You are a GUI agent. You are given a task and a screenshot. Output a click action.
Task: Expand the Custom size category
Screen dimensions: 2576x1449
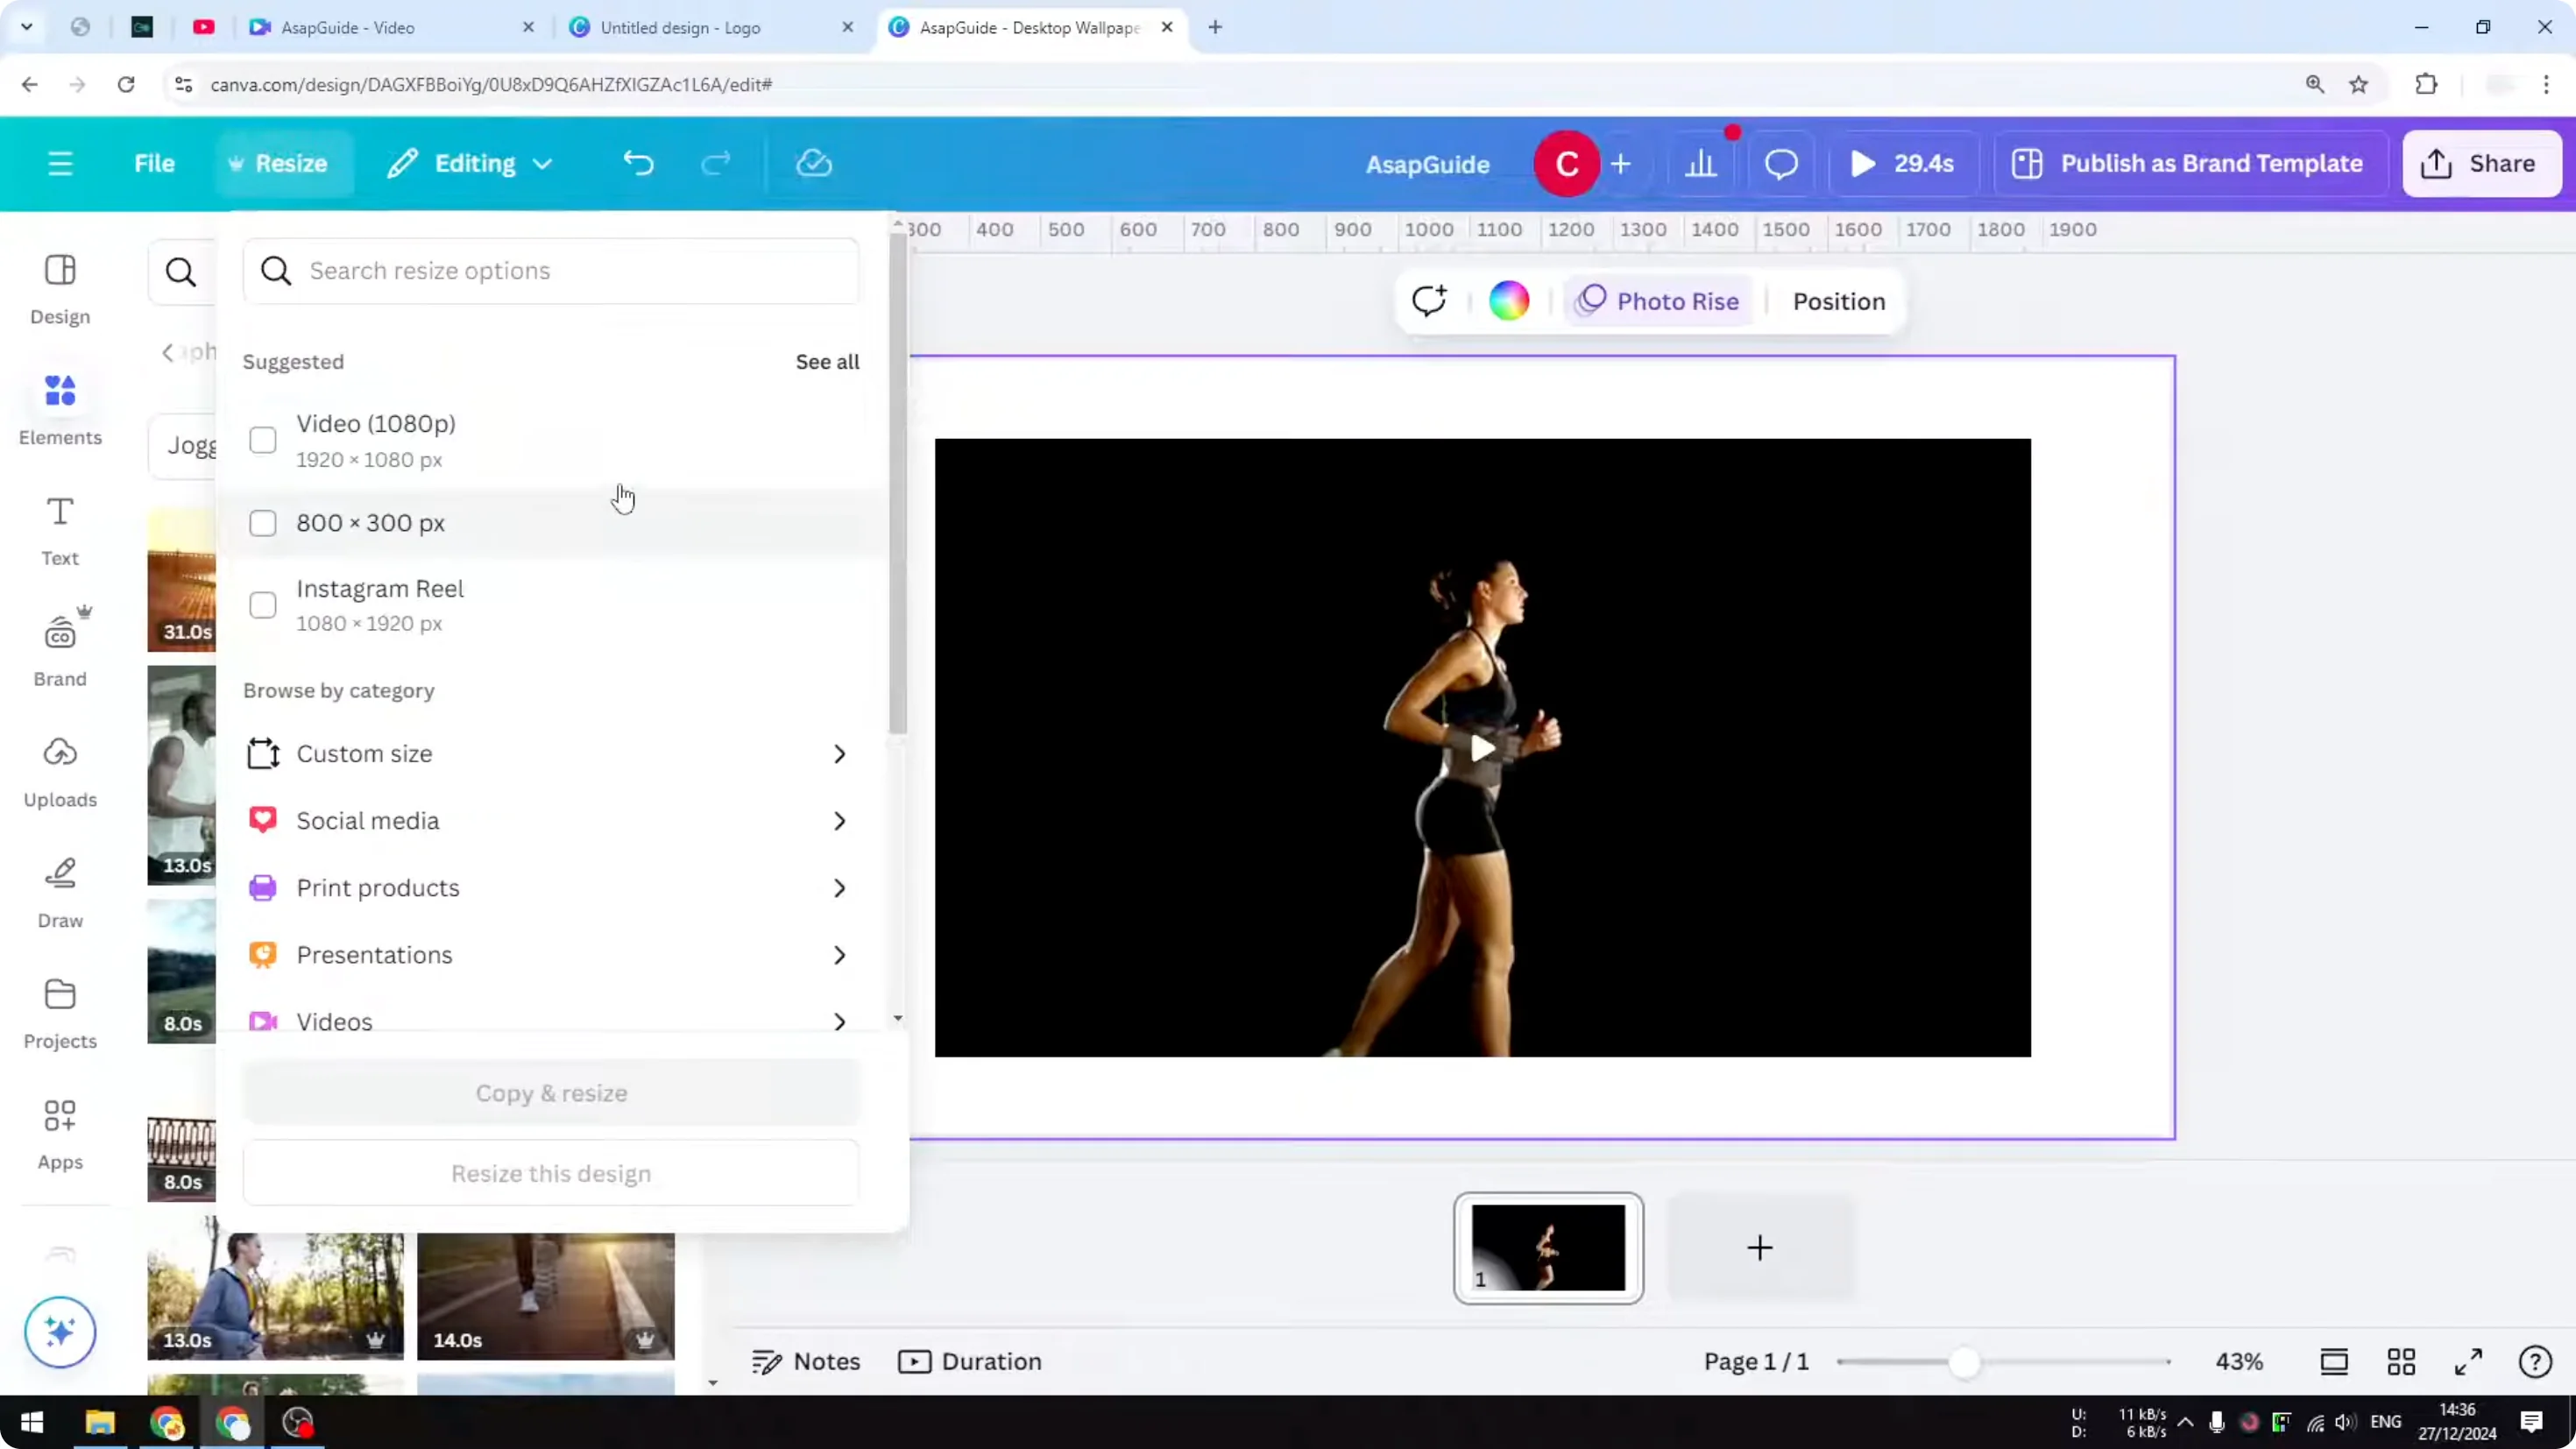550,753
